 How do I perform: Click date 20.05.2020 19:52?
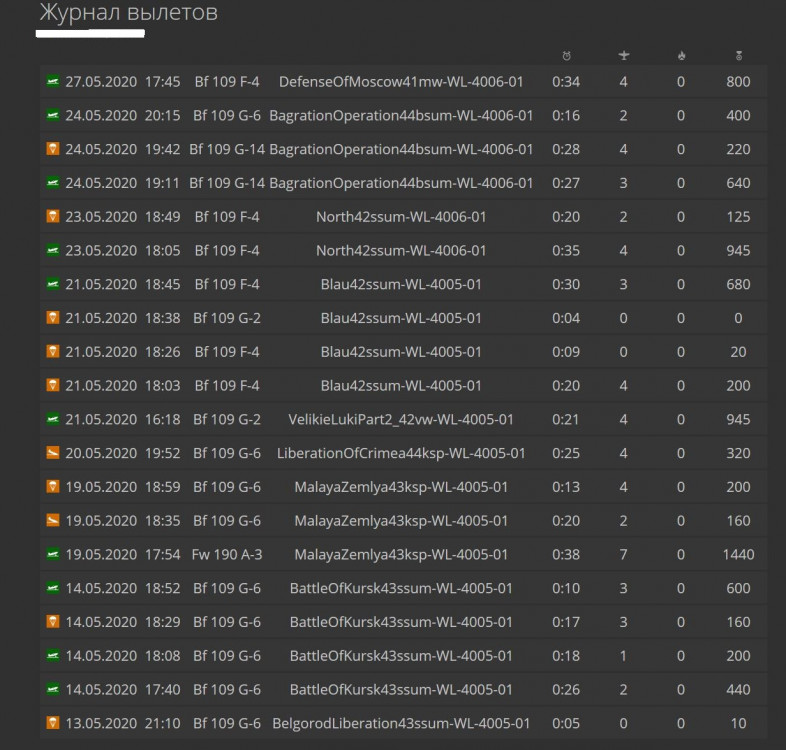tap(123, 453)
